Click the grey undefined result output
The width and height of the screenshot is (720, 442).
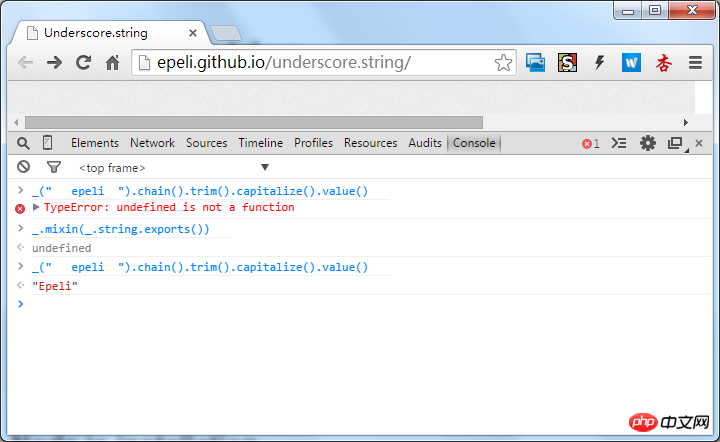[x=62, y=248]
